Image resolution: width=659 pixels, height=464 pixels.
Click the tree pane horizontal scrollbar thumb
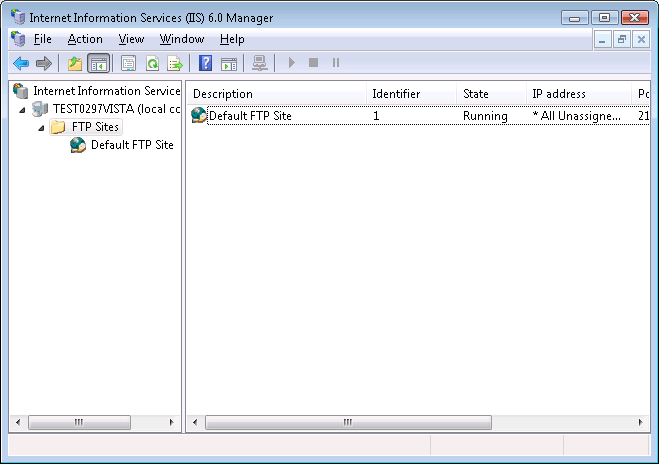[79, 422]
